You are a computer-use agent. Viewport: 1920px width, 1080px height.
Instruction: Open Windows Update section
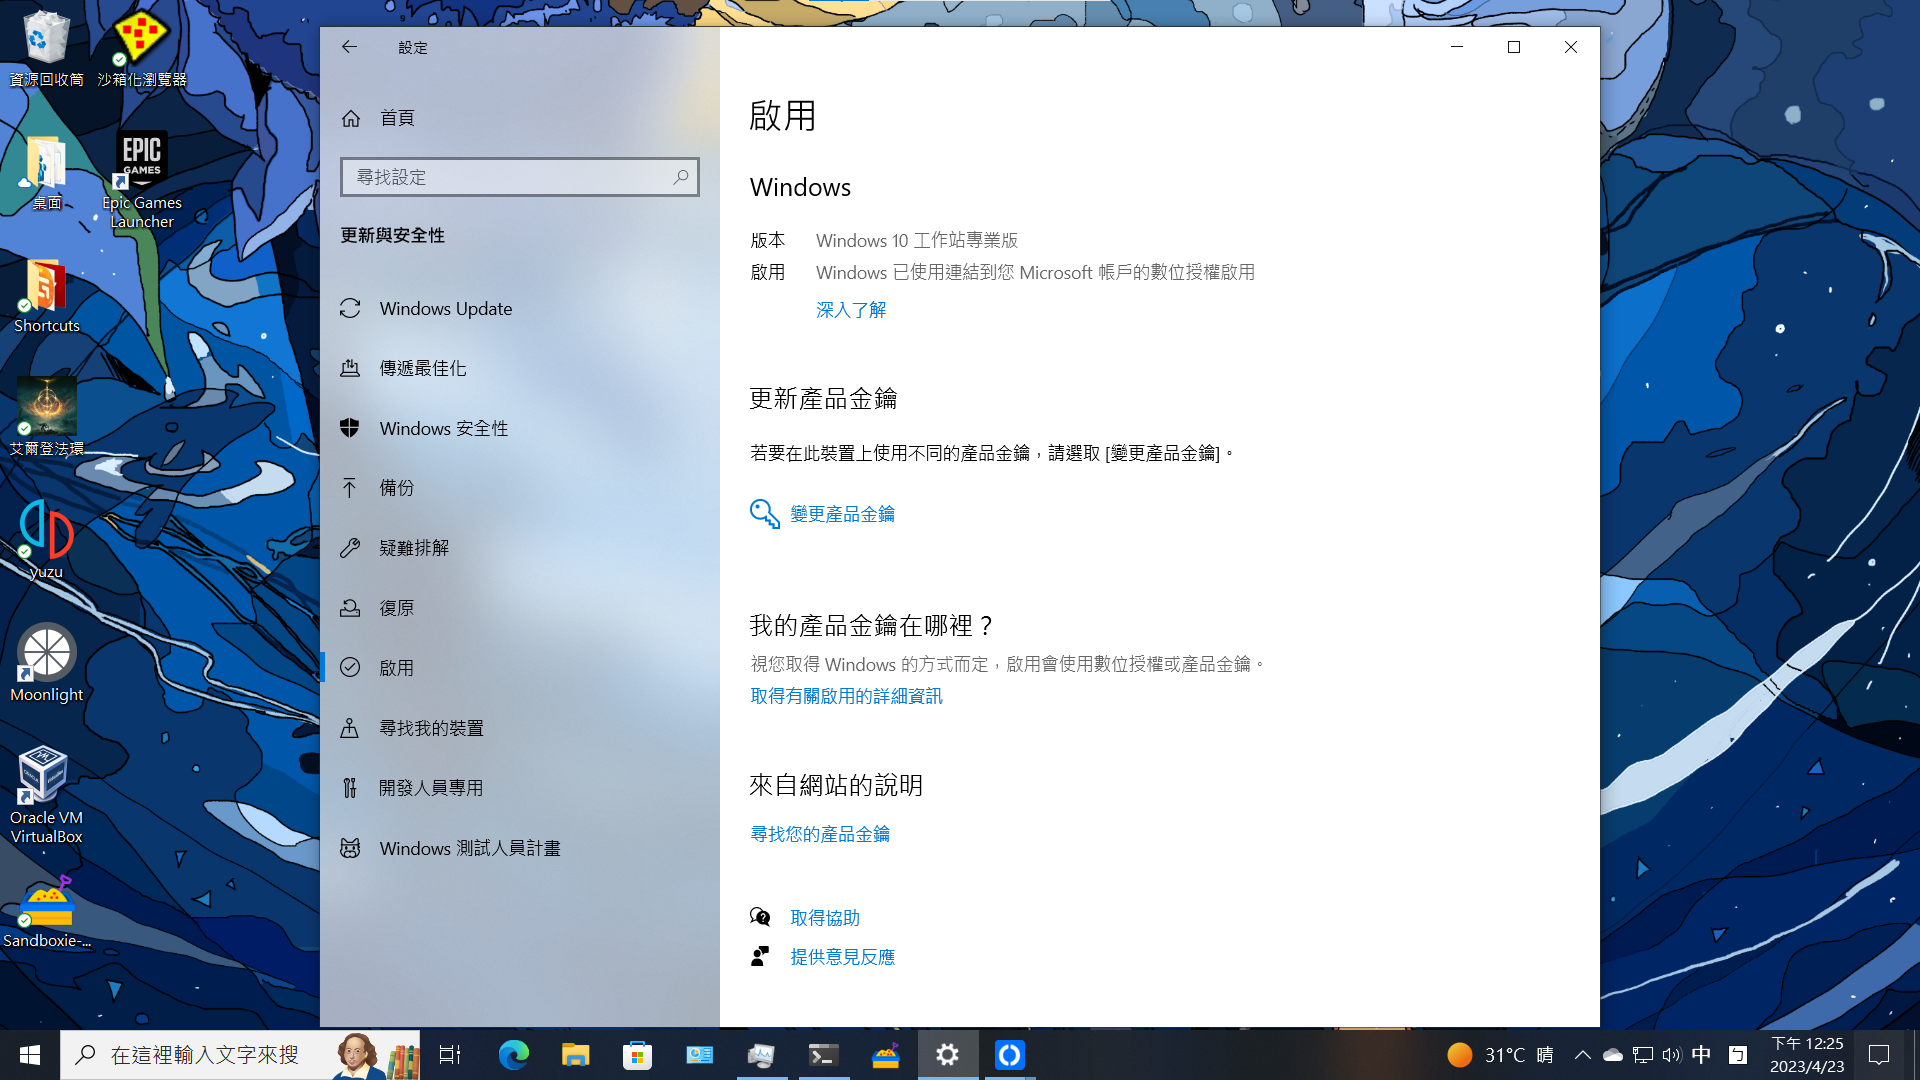tap(519, 309)
